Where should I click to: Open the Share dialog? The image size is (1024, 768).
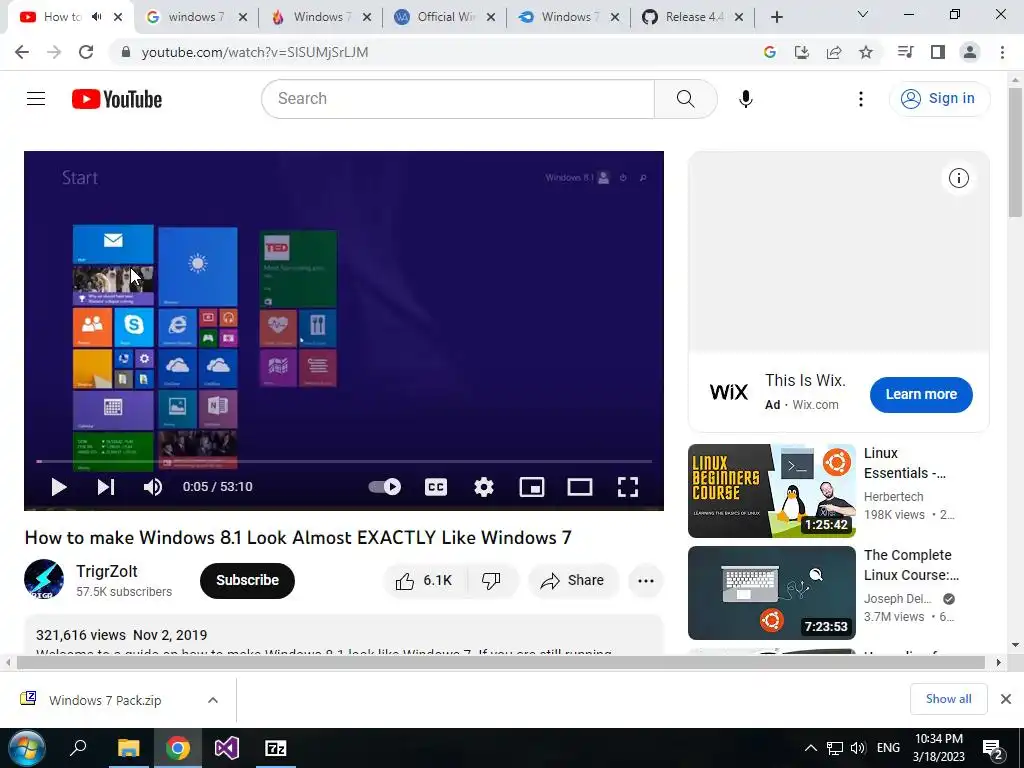(573, 581)
